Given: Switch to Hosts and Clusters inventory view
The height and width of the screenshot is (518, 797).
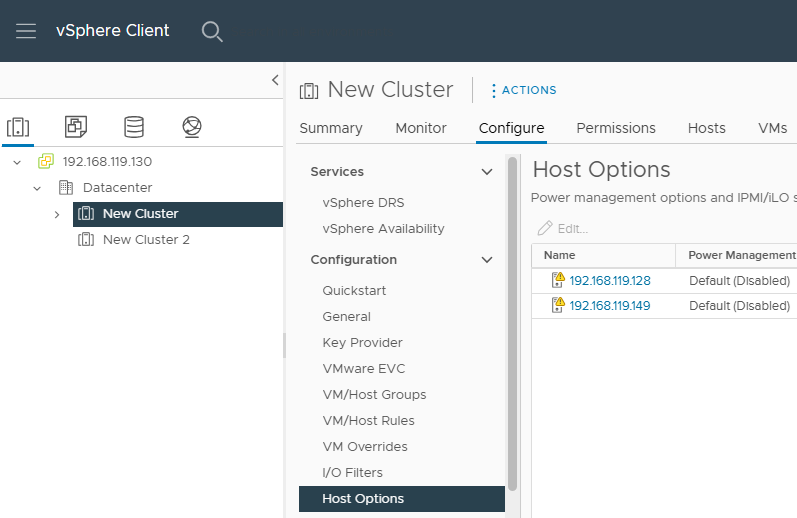Looking at the screenshot, I should click(18, 127).
